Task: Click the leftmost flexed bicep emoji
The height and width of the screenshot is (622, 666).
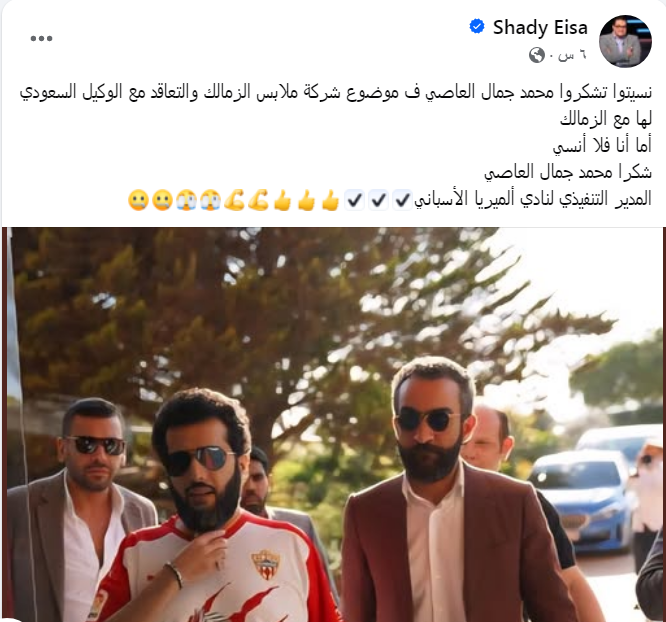Action: [234, 200]
